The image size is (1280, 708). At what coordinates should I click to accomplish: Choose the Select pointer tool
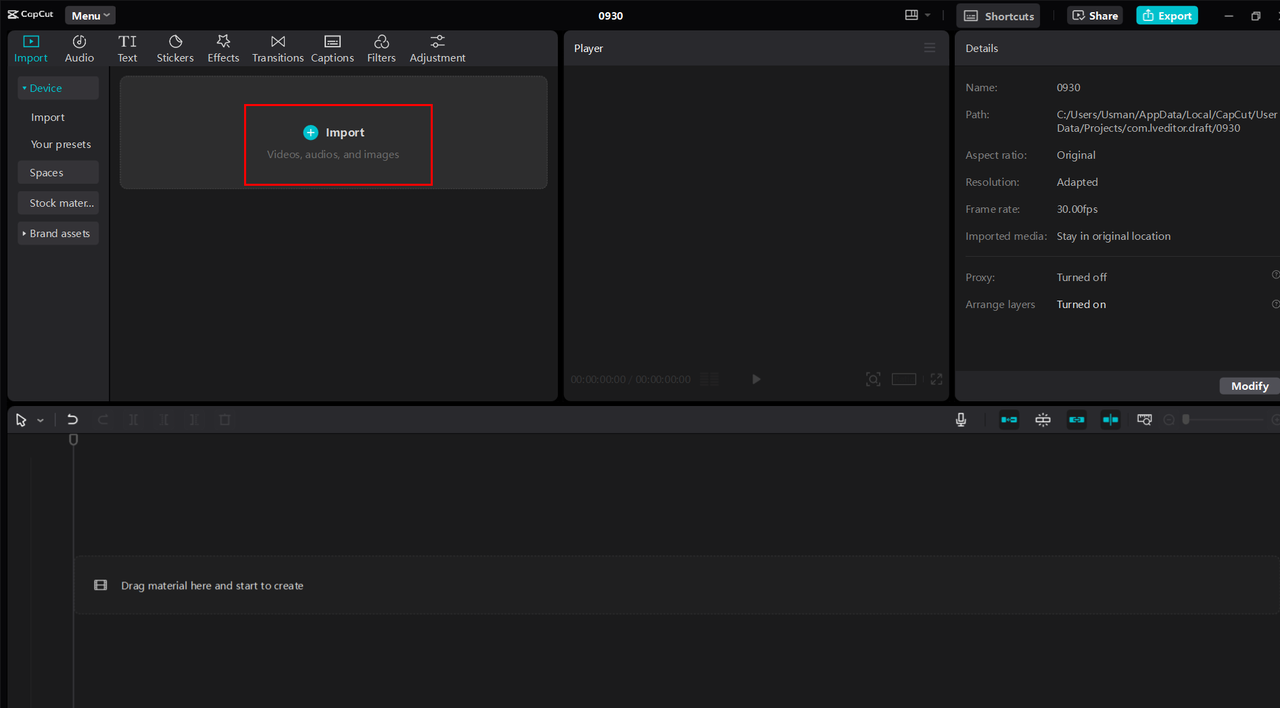pos(21,420)
